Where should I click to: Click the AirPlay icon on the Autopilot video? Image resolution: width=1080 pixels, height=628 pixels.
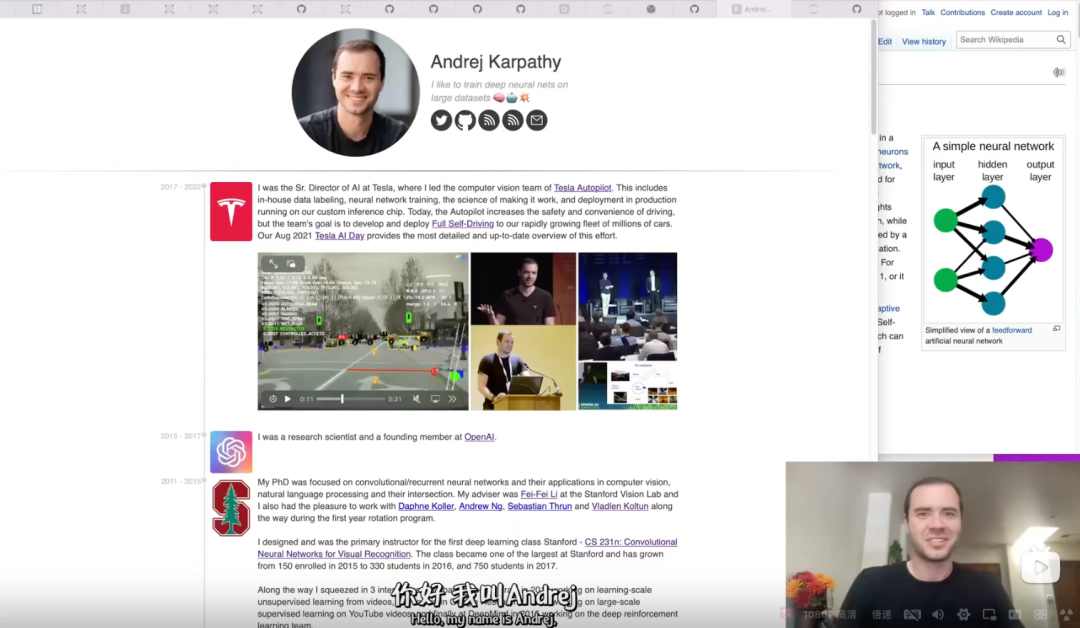point(435,399)
